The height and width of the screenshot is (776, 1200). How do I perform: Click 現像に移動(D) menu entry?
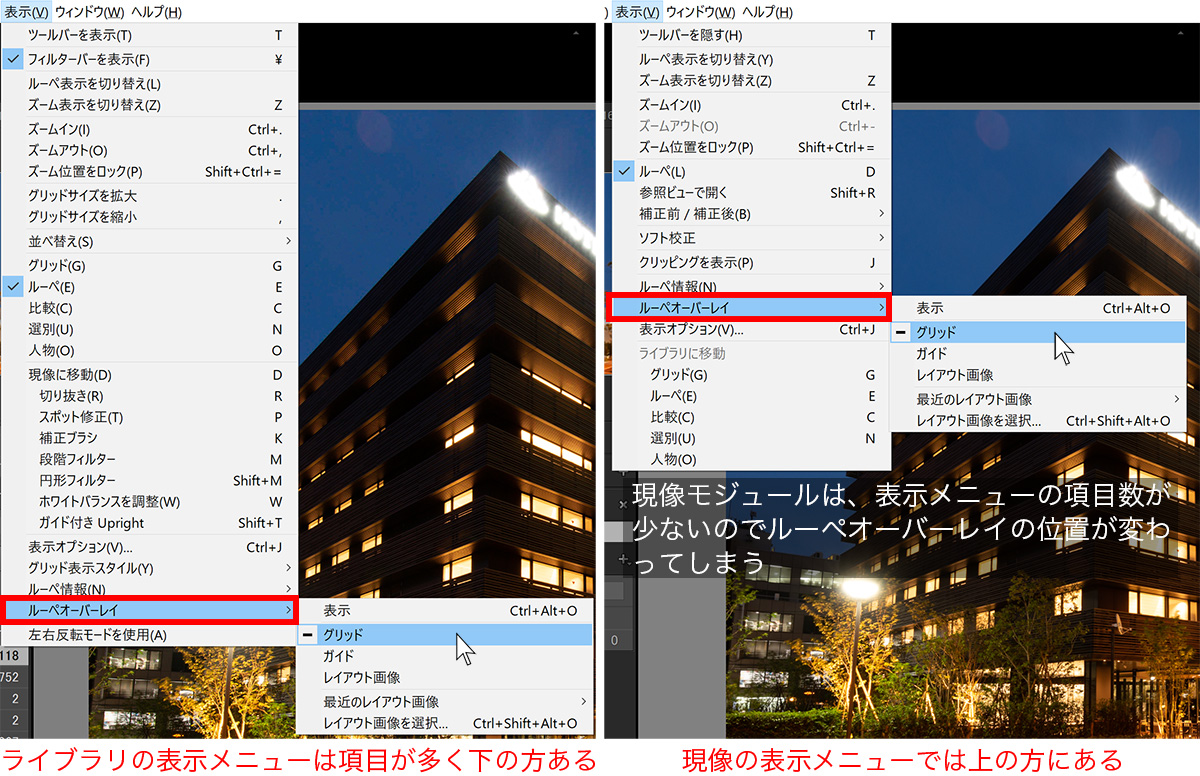70,375
